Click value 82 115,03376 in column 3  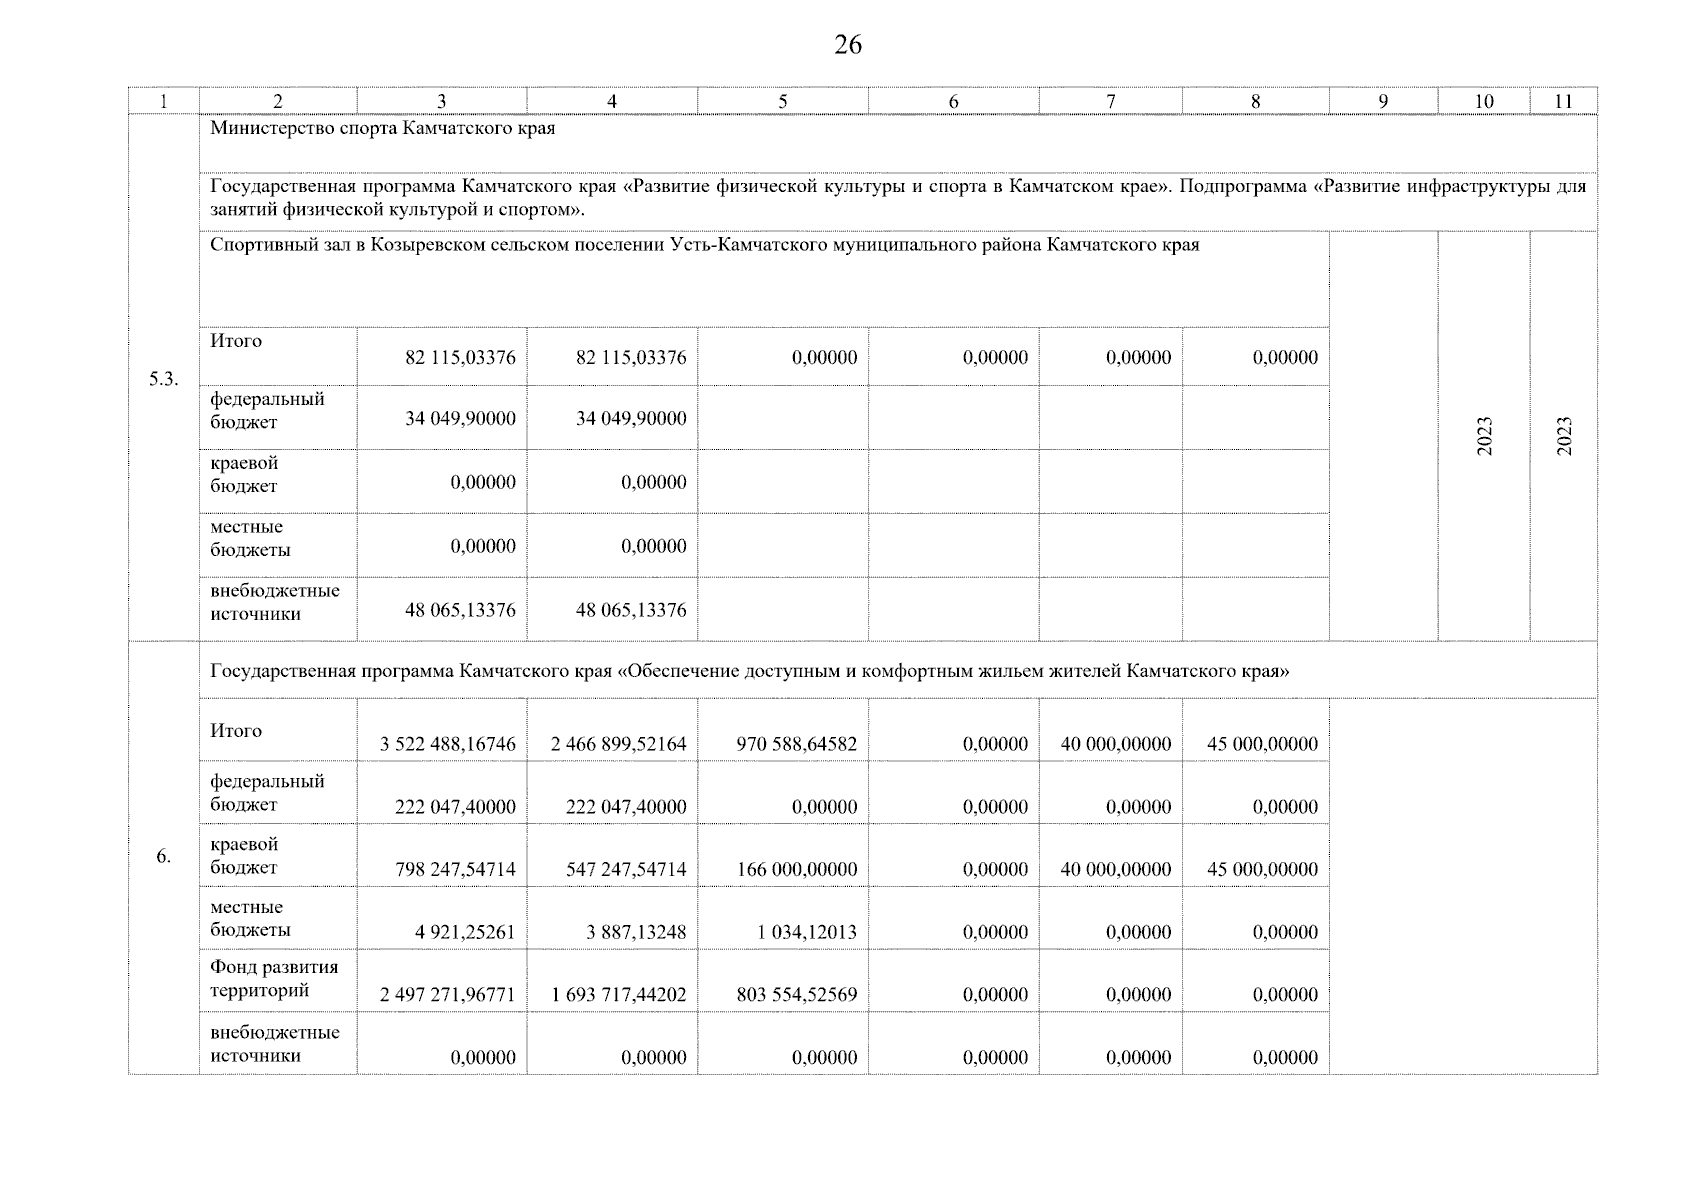(460, 358)
